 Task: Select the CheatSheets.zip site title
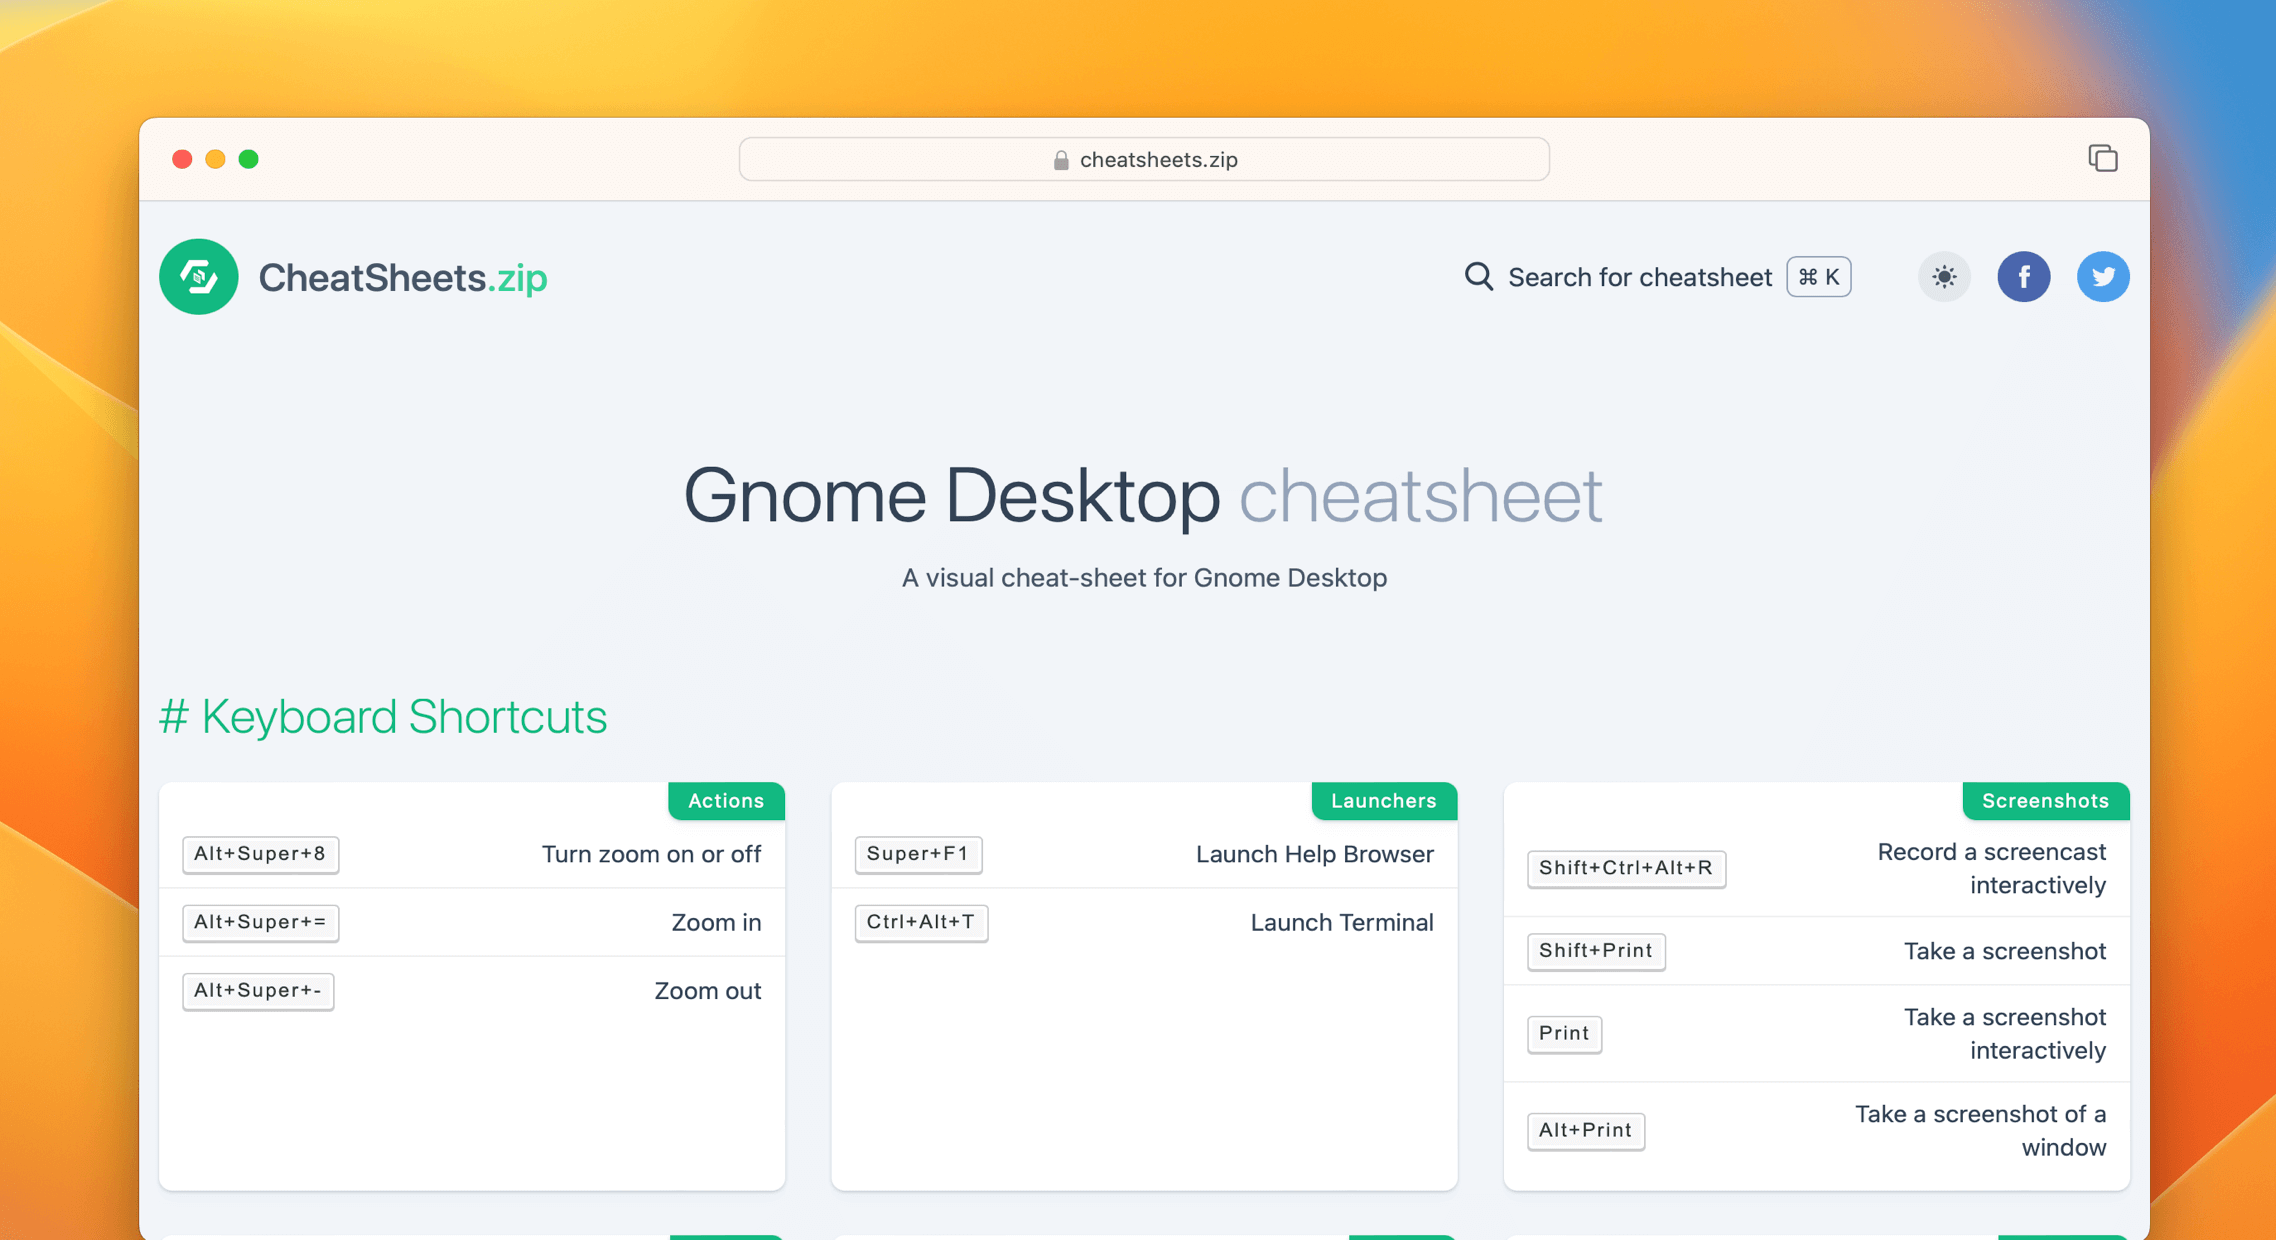coord(403,277)
